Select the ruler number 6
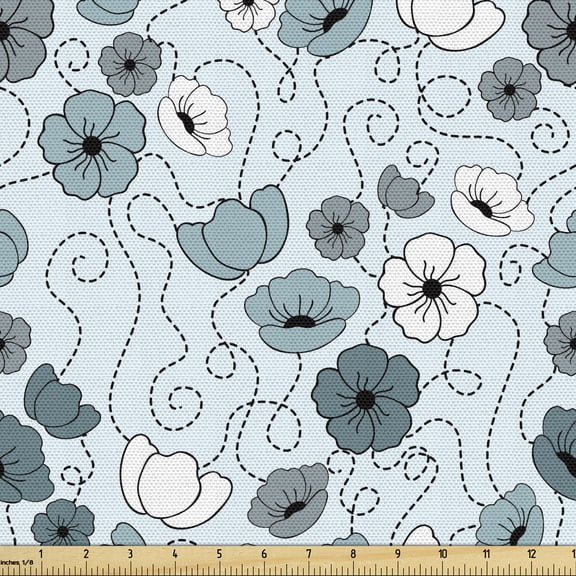576x576 pixels. [x=264, y=554]
